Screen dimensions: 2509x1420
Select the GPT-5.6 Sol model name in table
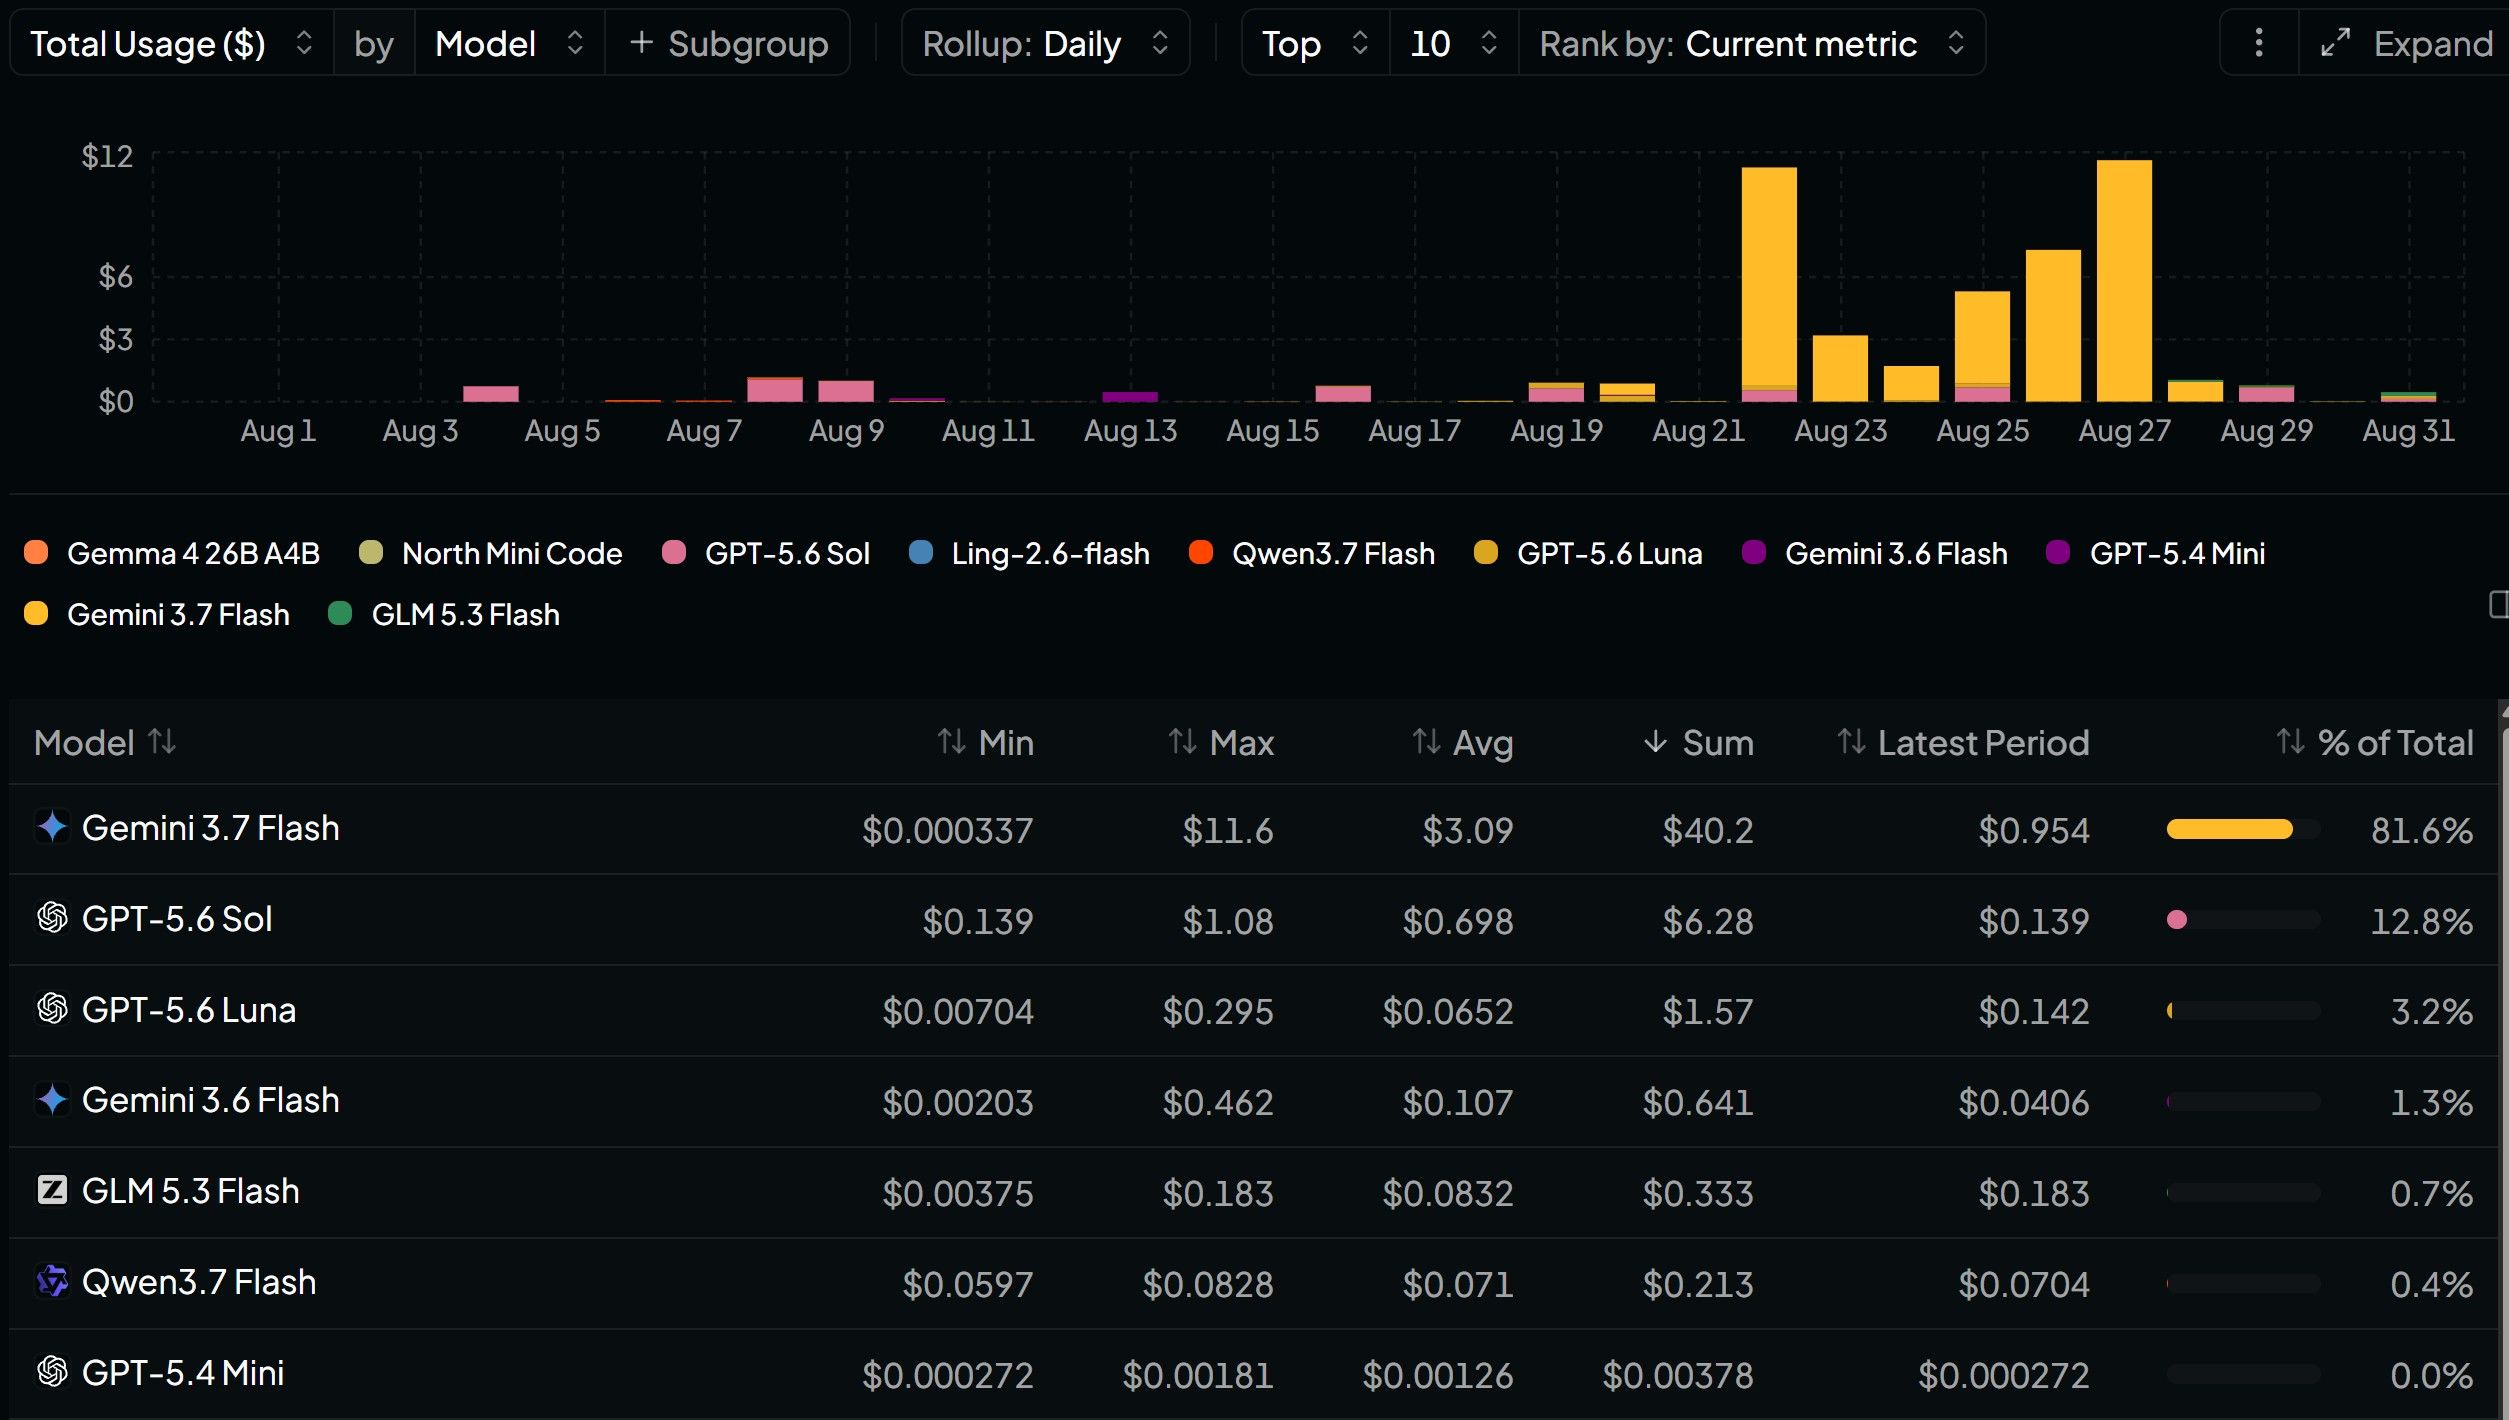click(177, 919)
